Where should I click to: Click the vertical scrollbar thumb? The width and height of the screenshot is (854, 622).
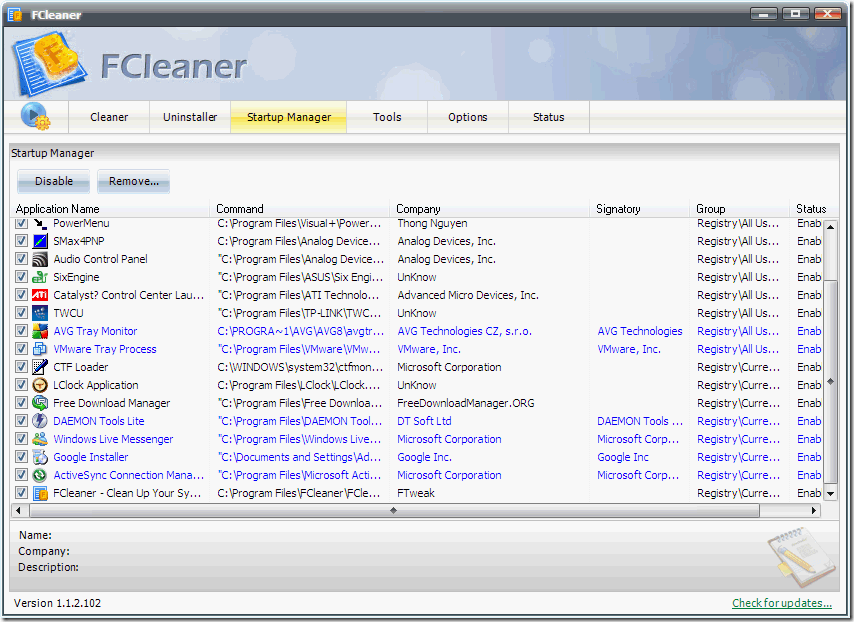coord(830,381)
